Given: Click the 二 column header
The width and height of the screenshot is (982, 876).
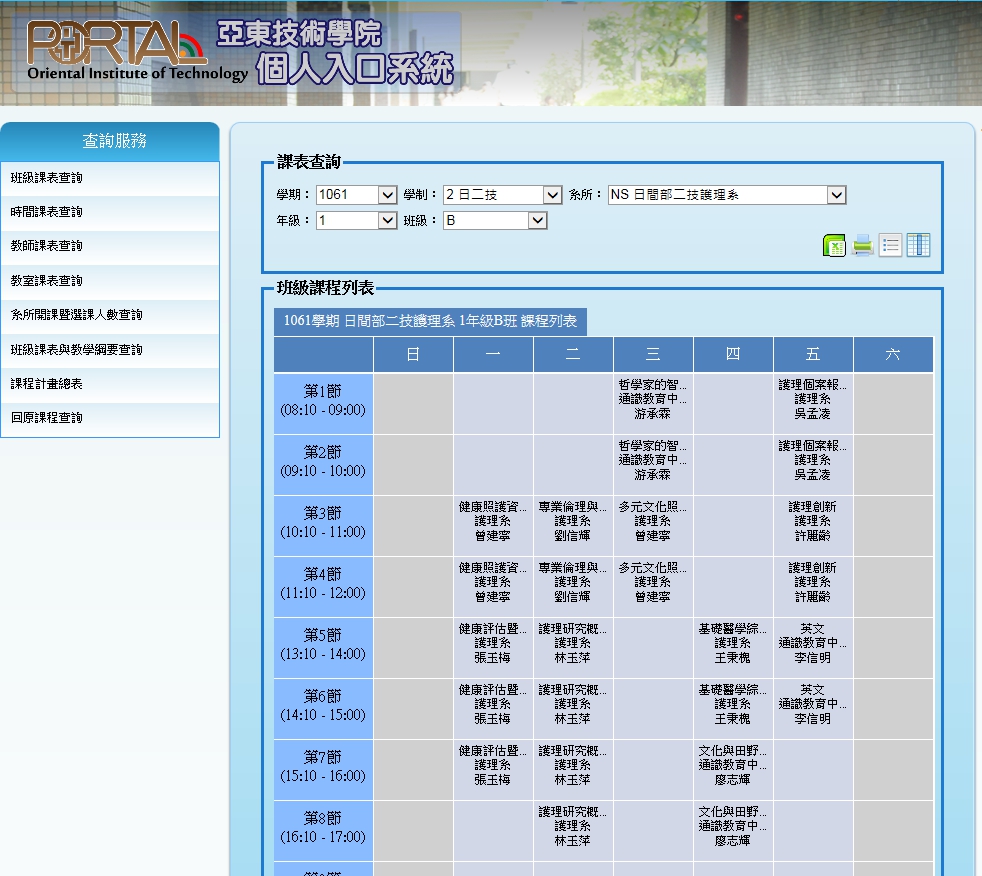Looking at the screenshot, I should pos(573,354).
